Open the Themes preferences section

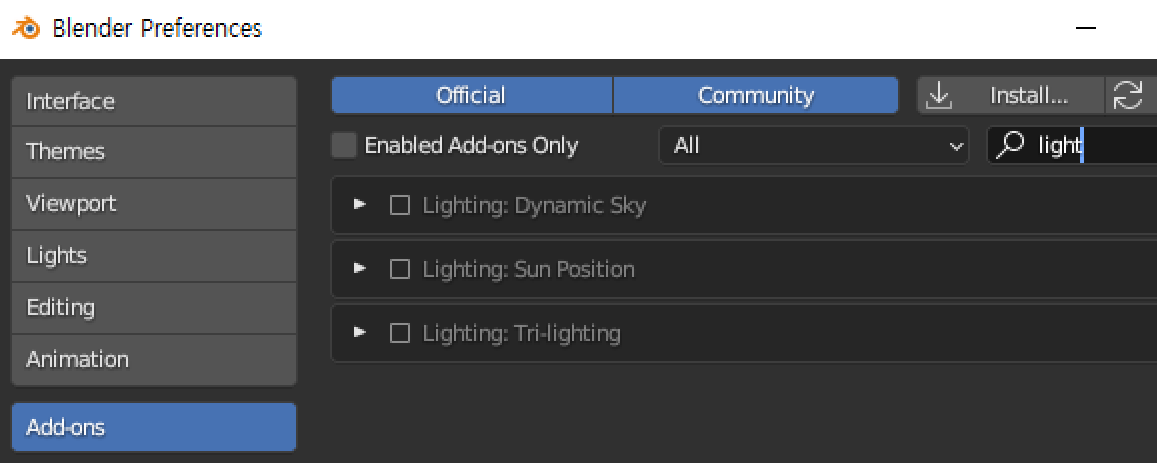pos(153,152)
